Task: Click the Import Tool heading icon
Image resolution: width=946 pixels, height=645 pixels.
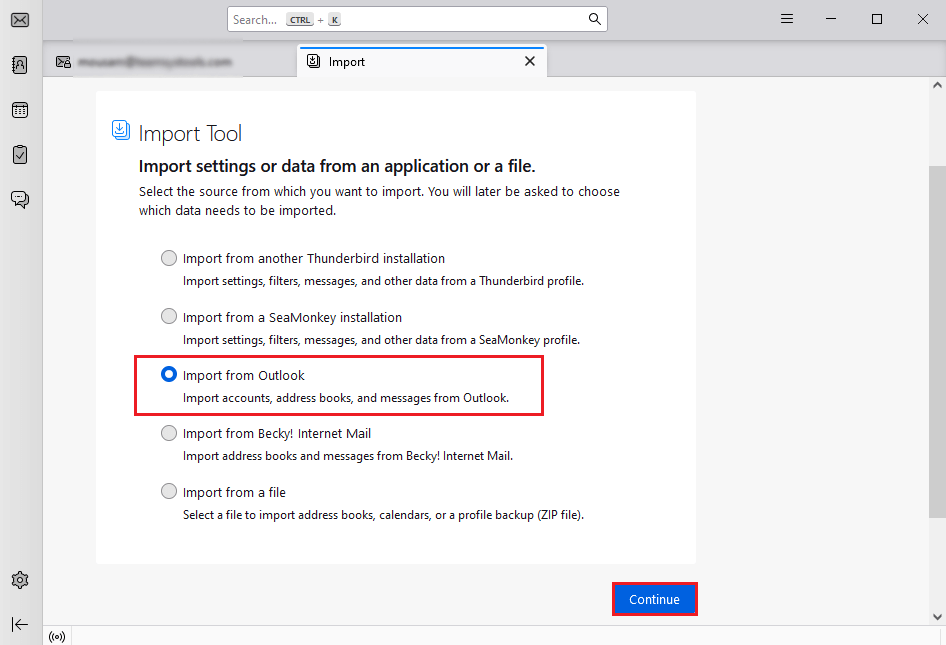Action: coord(121,130)
